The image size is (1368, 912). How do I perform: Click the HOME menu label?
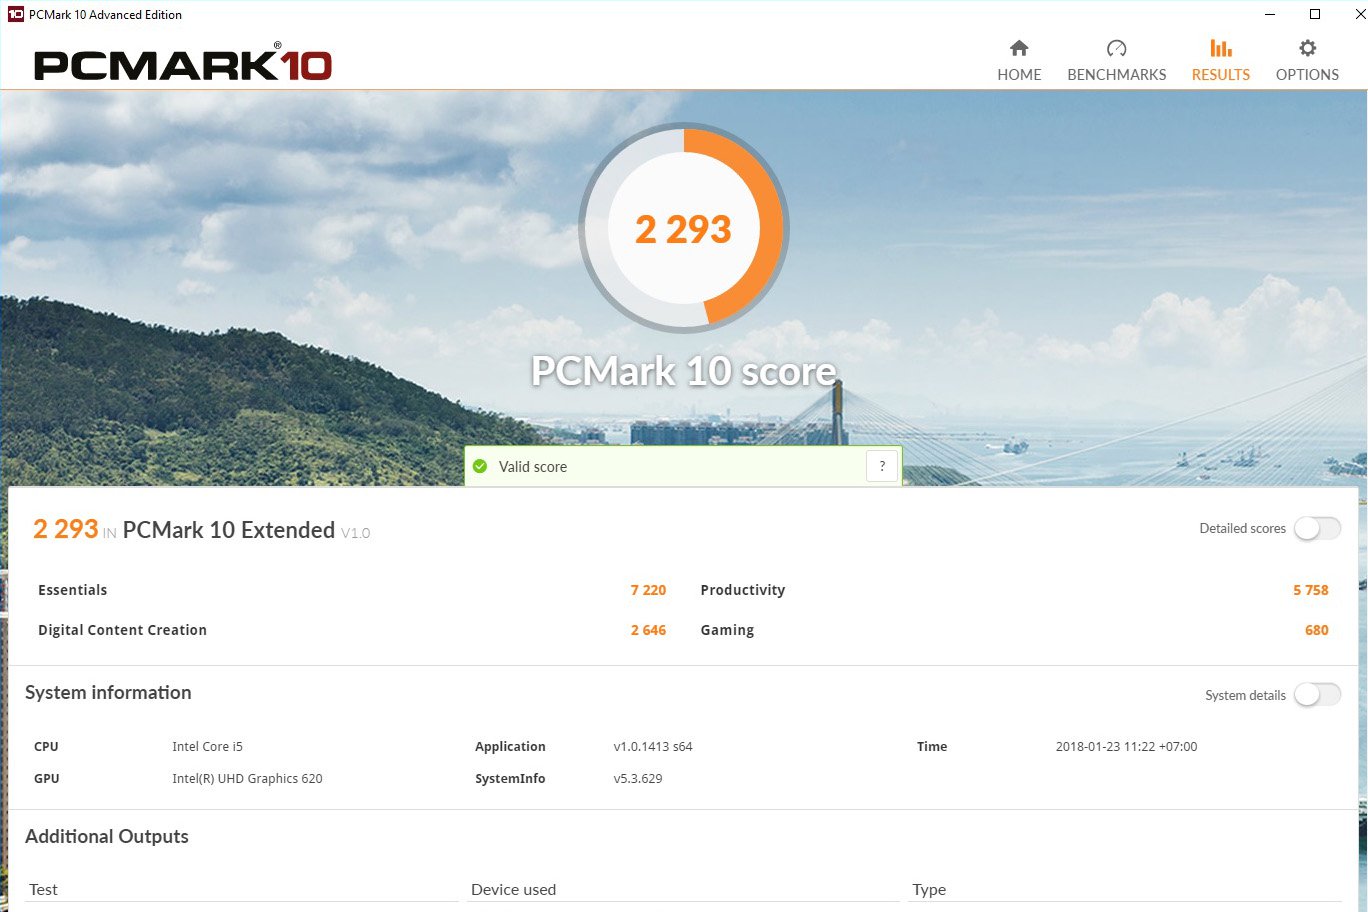tap(1019, 75)
